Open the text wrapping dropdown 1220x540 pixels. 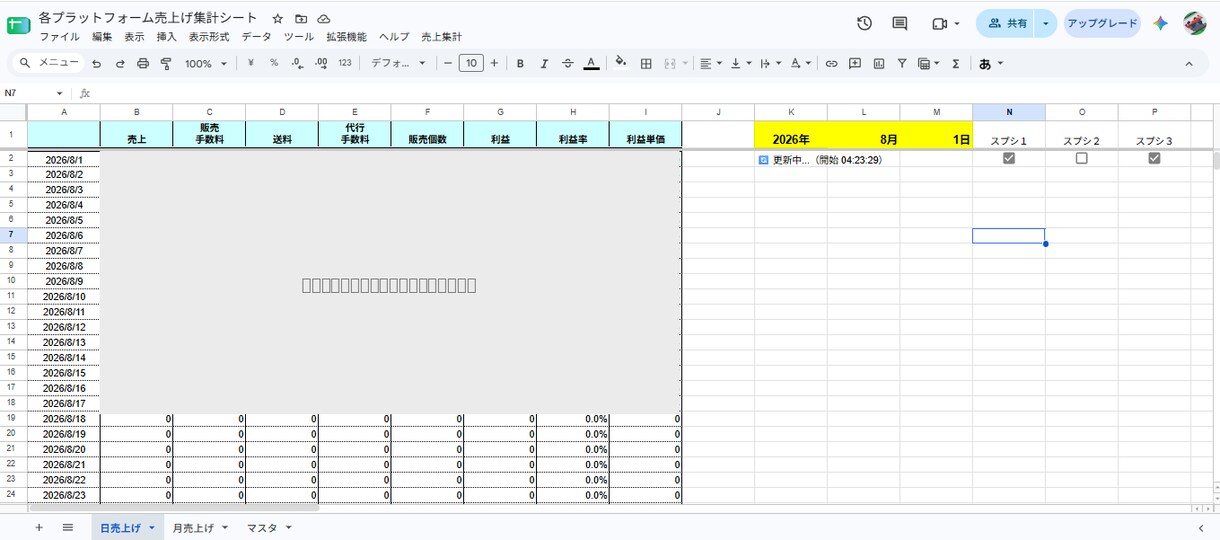(770, 63)
